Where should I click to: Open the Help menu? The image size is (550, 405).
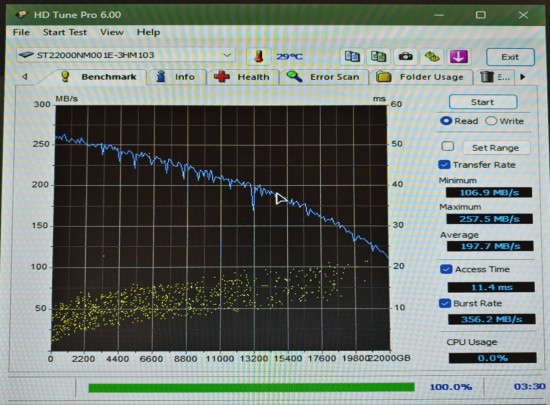(148, 32)
